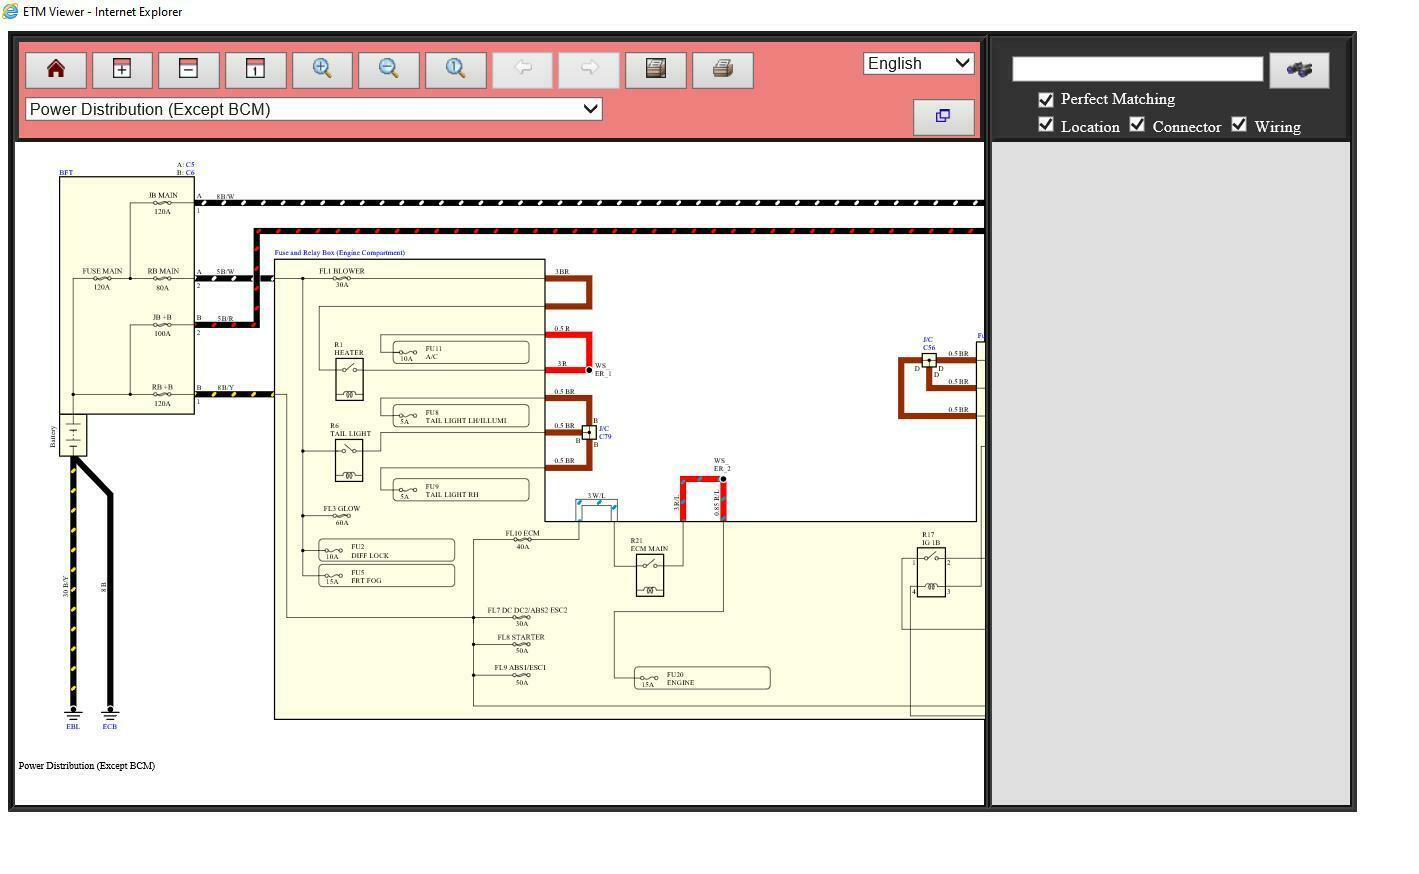Open the English language dropdown
The image size is (1419, 874).
(x=918, y=63)
